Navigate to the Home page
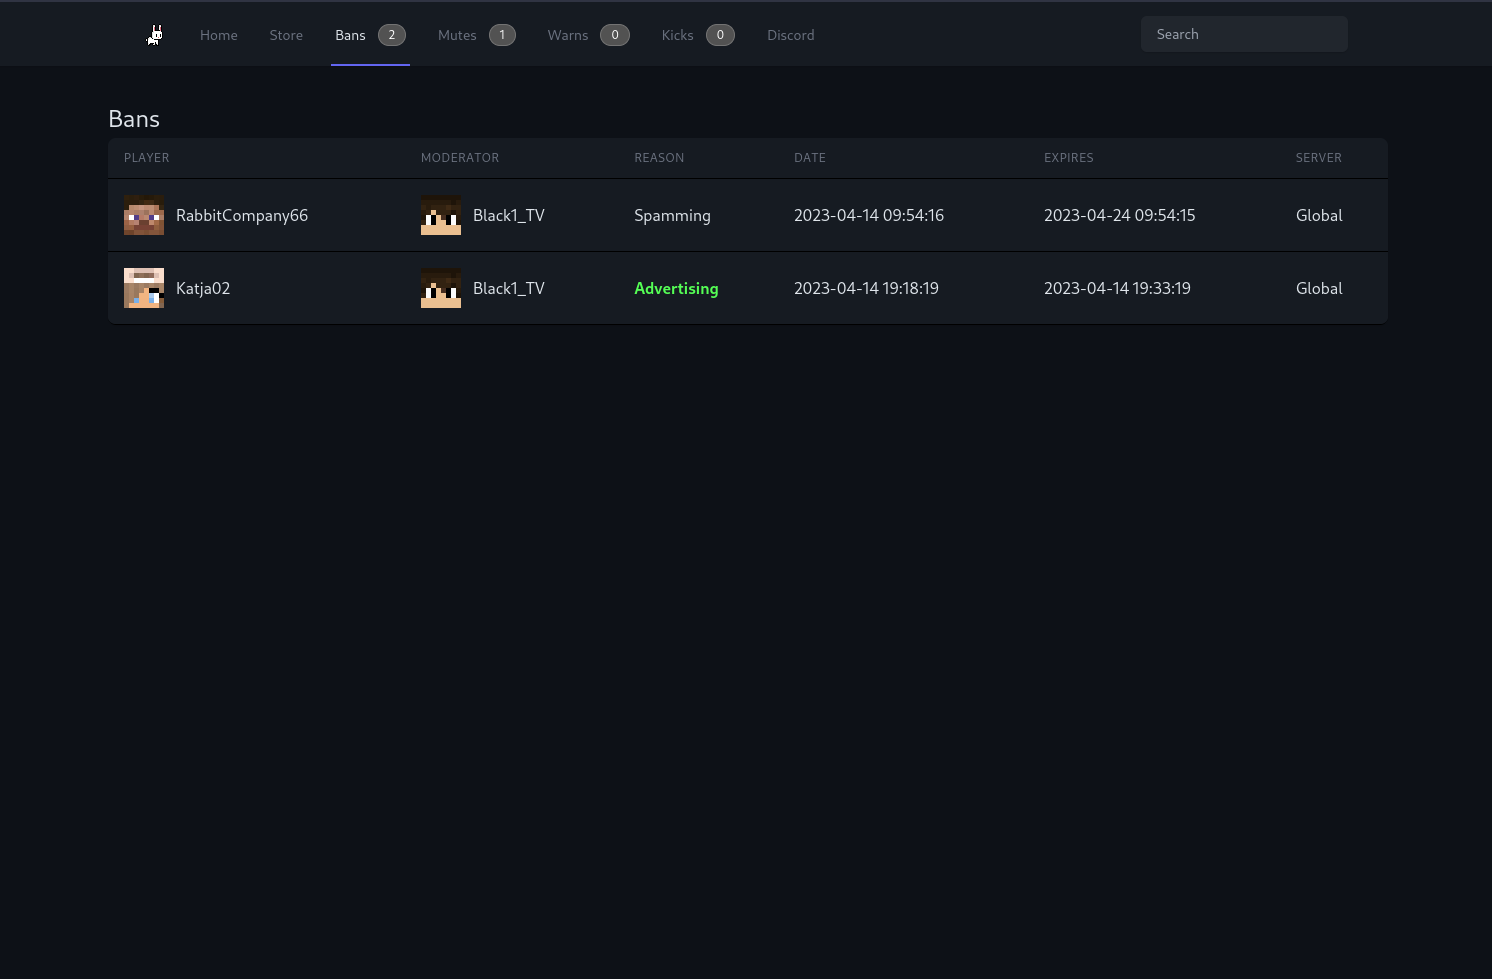Viewport: 1492px width, 979px height. pos(219,34)
